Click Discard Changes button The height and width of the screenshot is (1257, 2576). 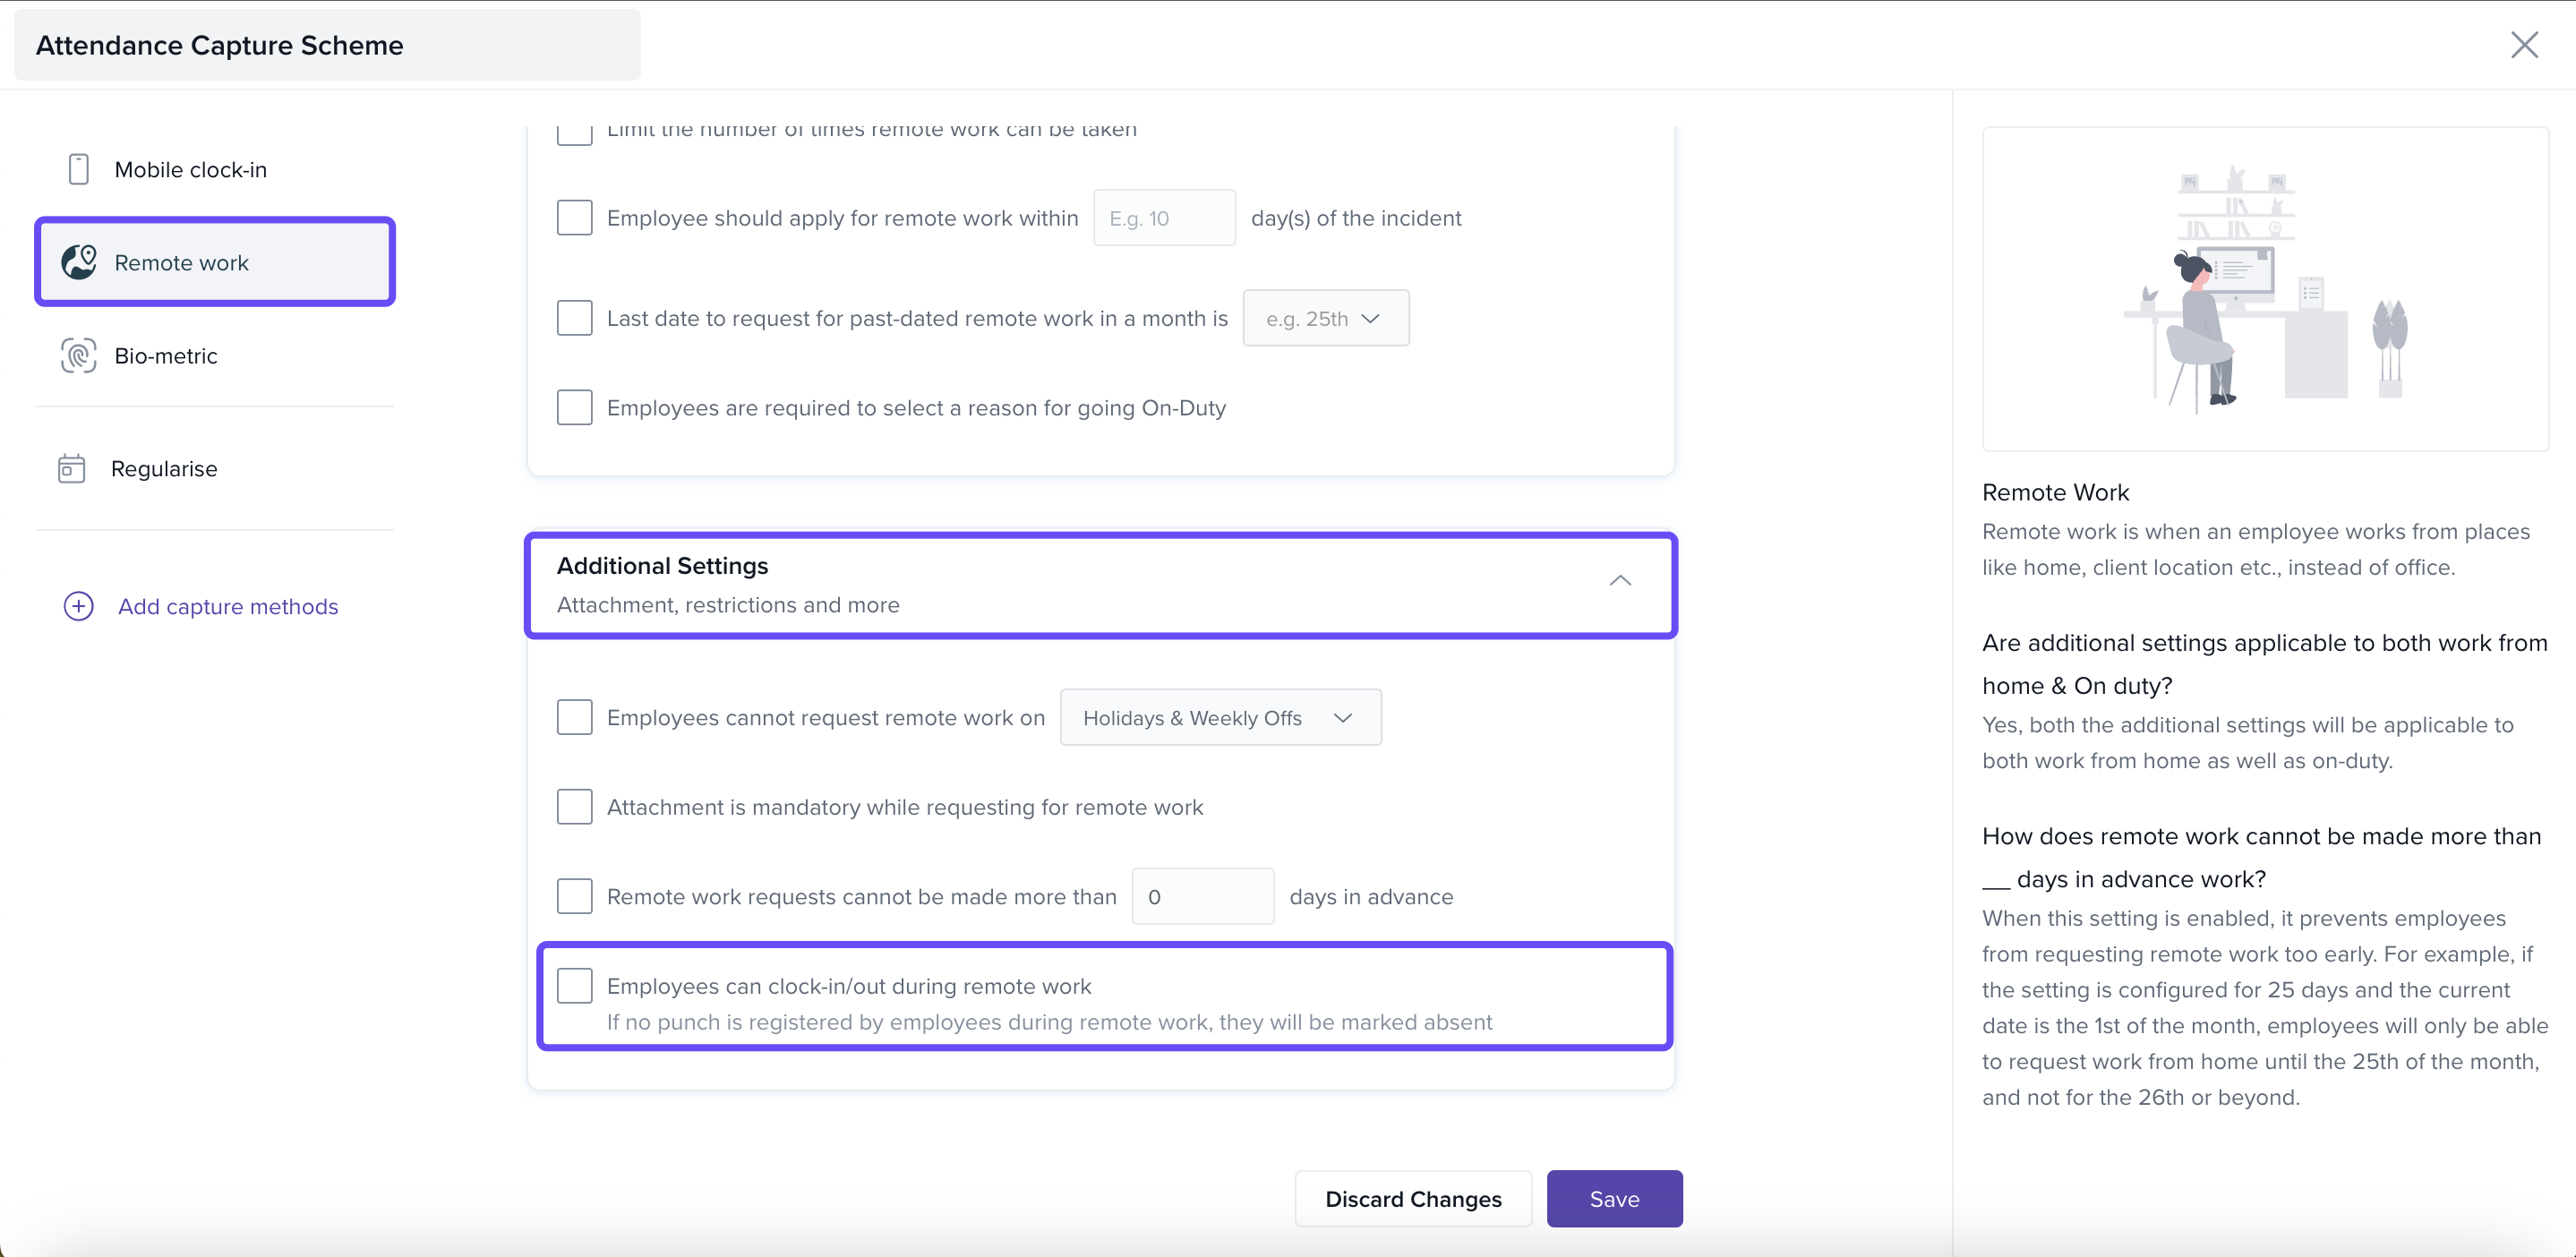coord(1412,1198)
